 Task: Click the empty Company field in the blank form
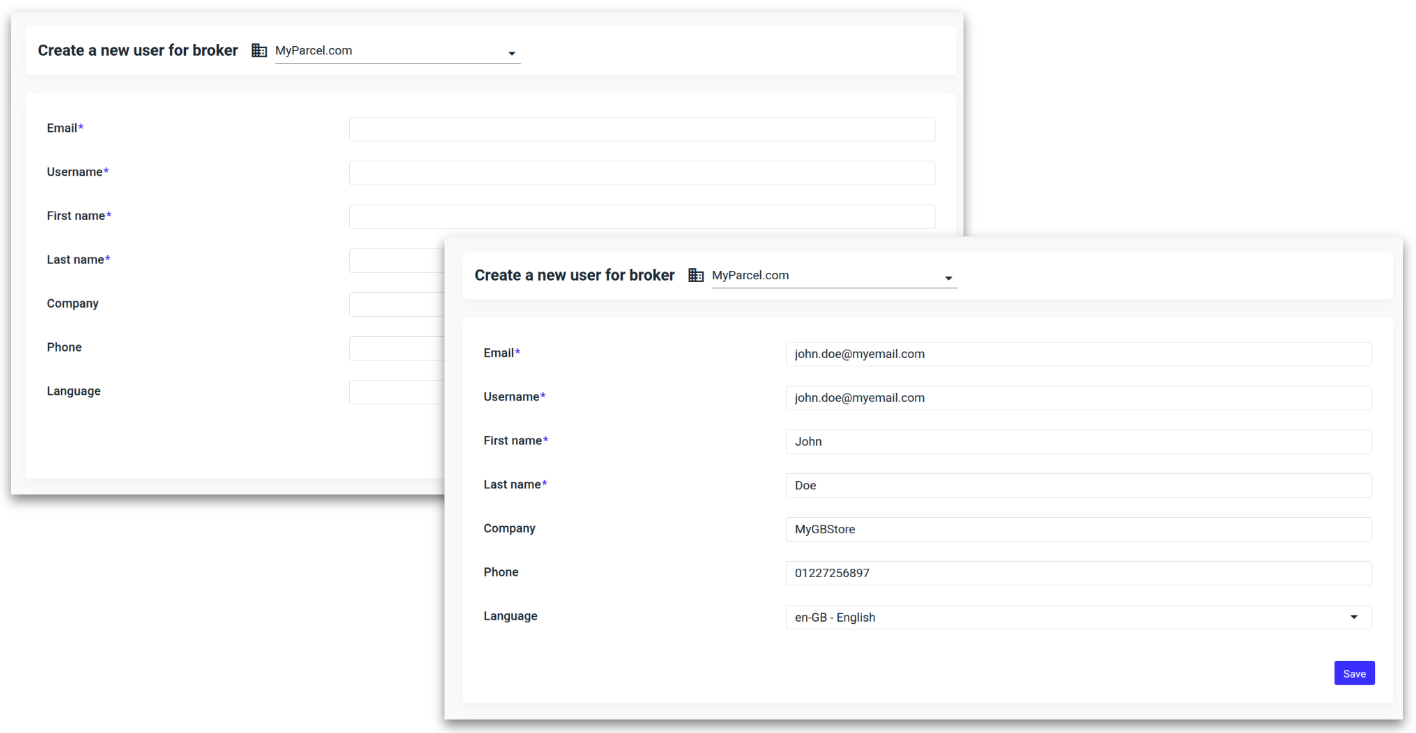tap(396, 304)
